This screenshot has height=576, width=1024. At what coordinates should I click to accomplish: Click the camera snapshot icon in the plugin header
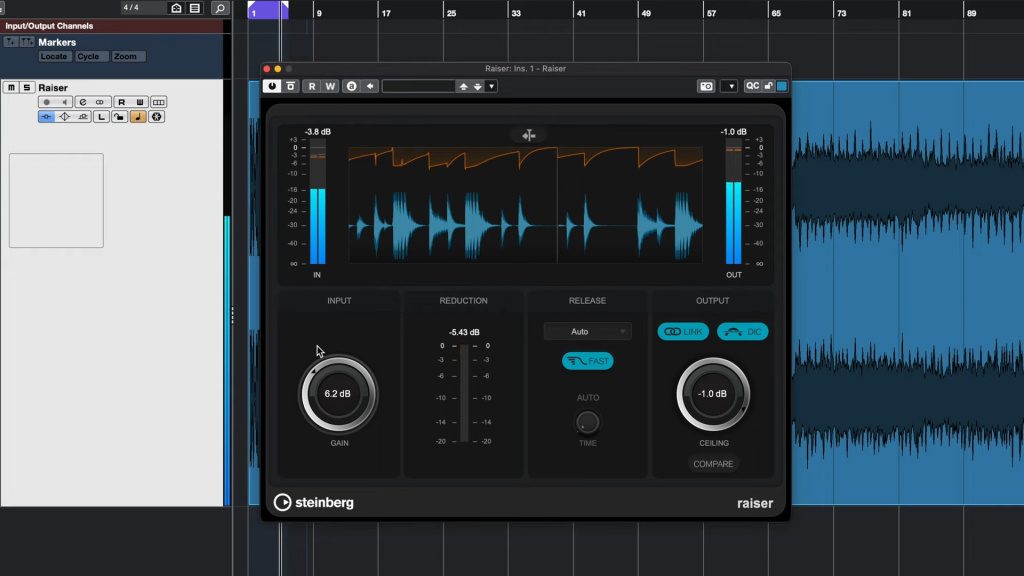point(707,85)
